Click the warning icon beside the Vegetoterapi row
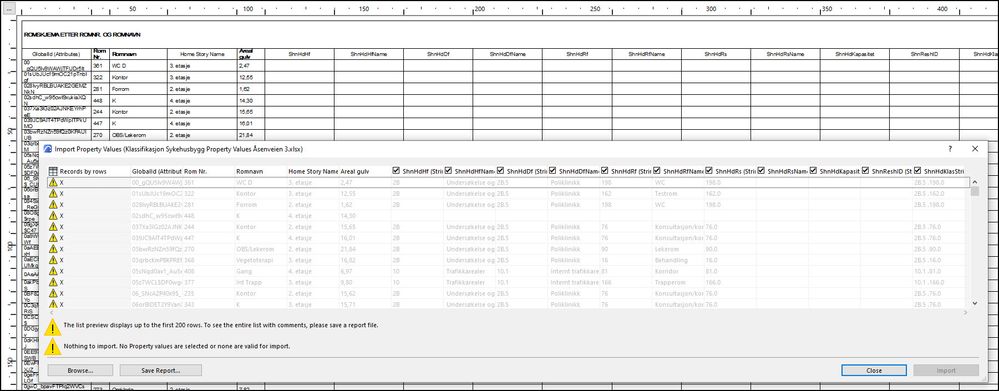Screen dimensions: 999x391 tap(54, 260)
